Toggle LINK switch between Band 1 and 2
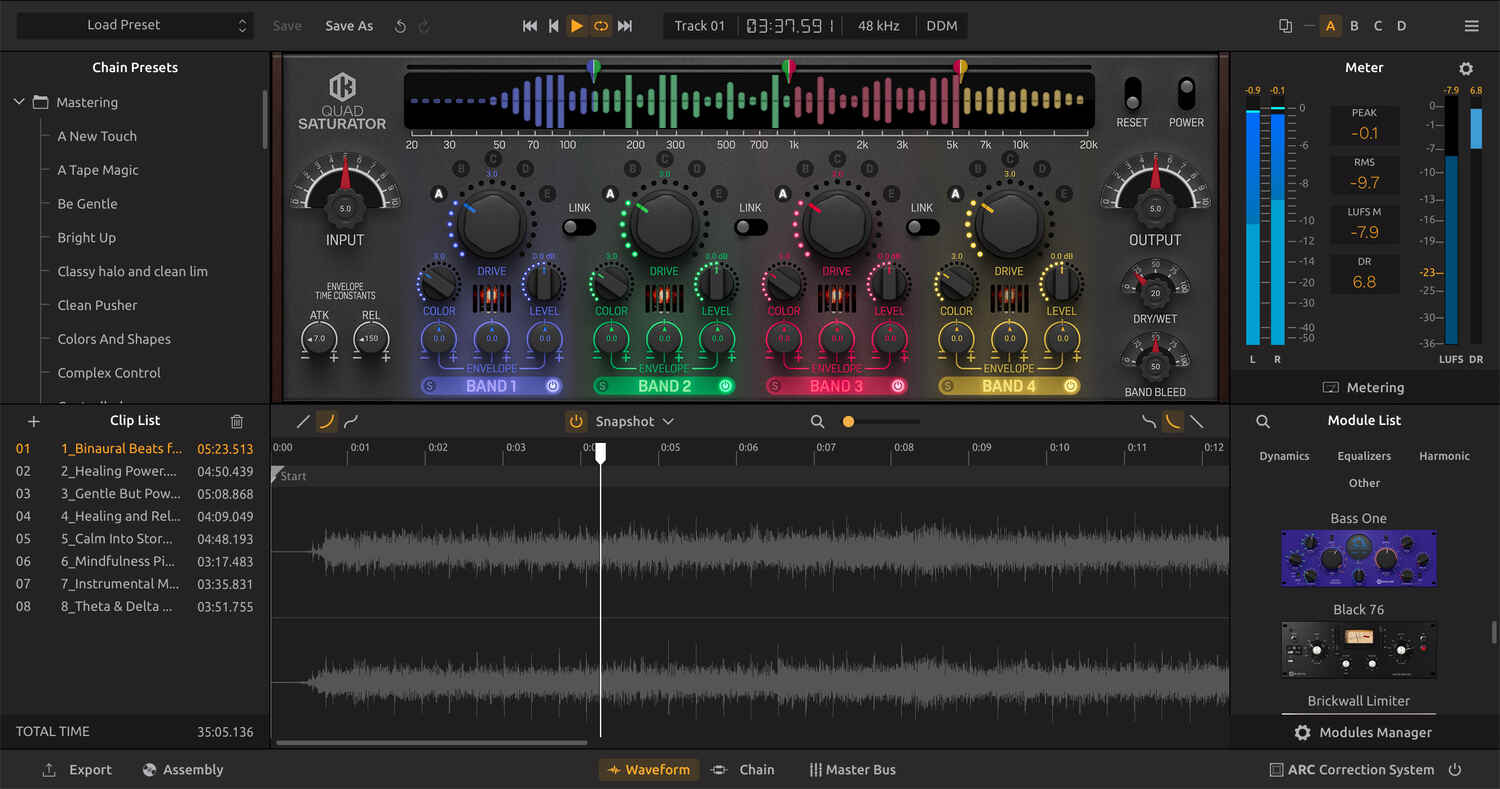The width and height of the screenshot is (1500, 789). point(579,227)
